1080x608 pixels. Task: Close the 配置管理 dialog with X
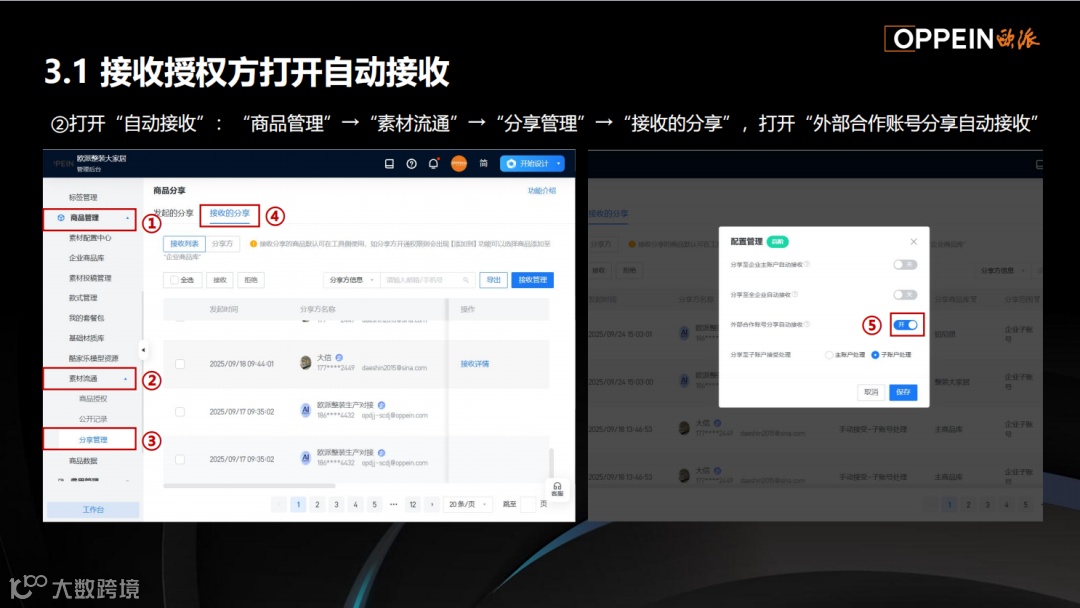913,242
